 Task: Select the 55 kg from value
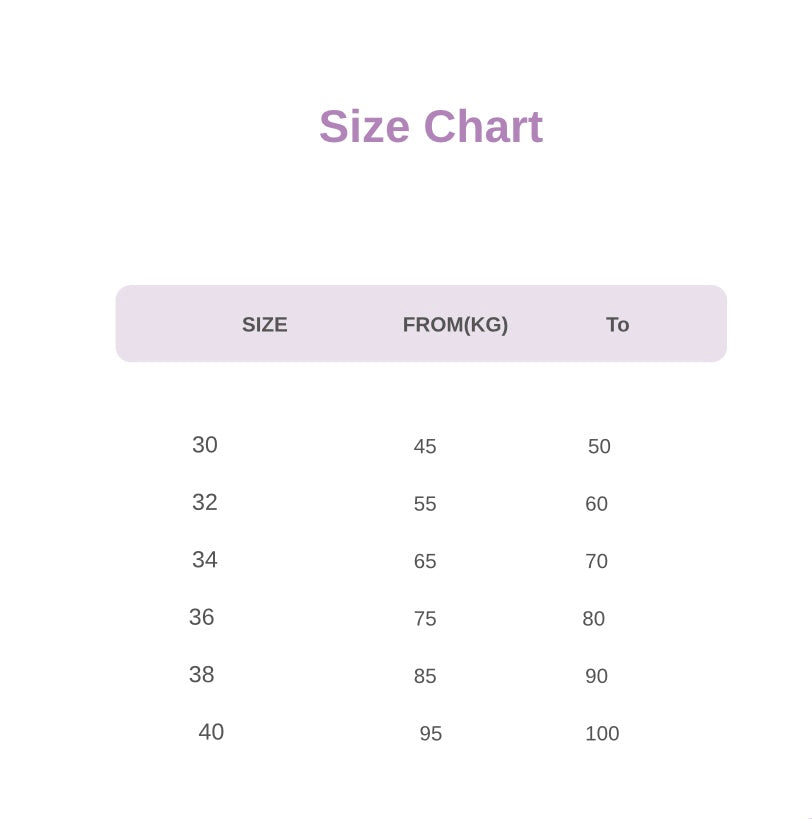click(x=425, y=504)
